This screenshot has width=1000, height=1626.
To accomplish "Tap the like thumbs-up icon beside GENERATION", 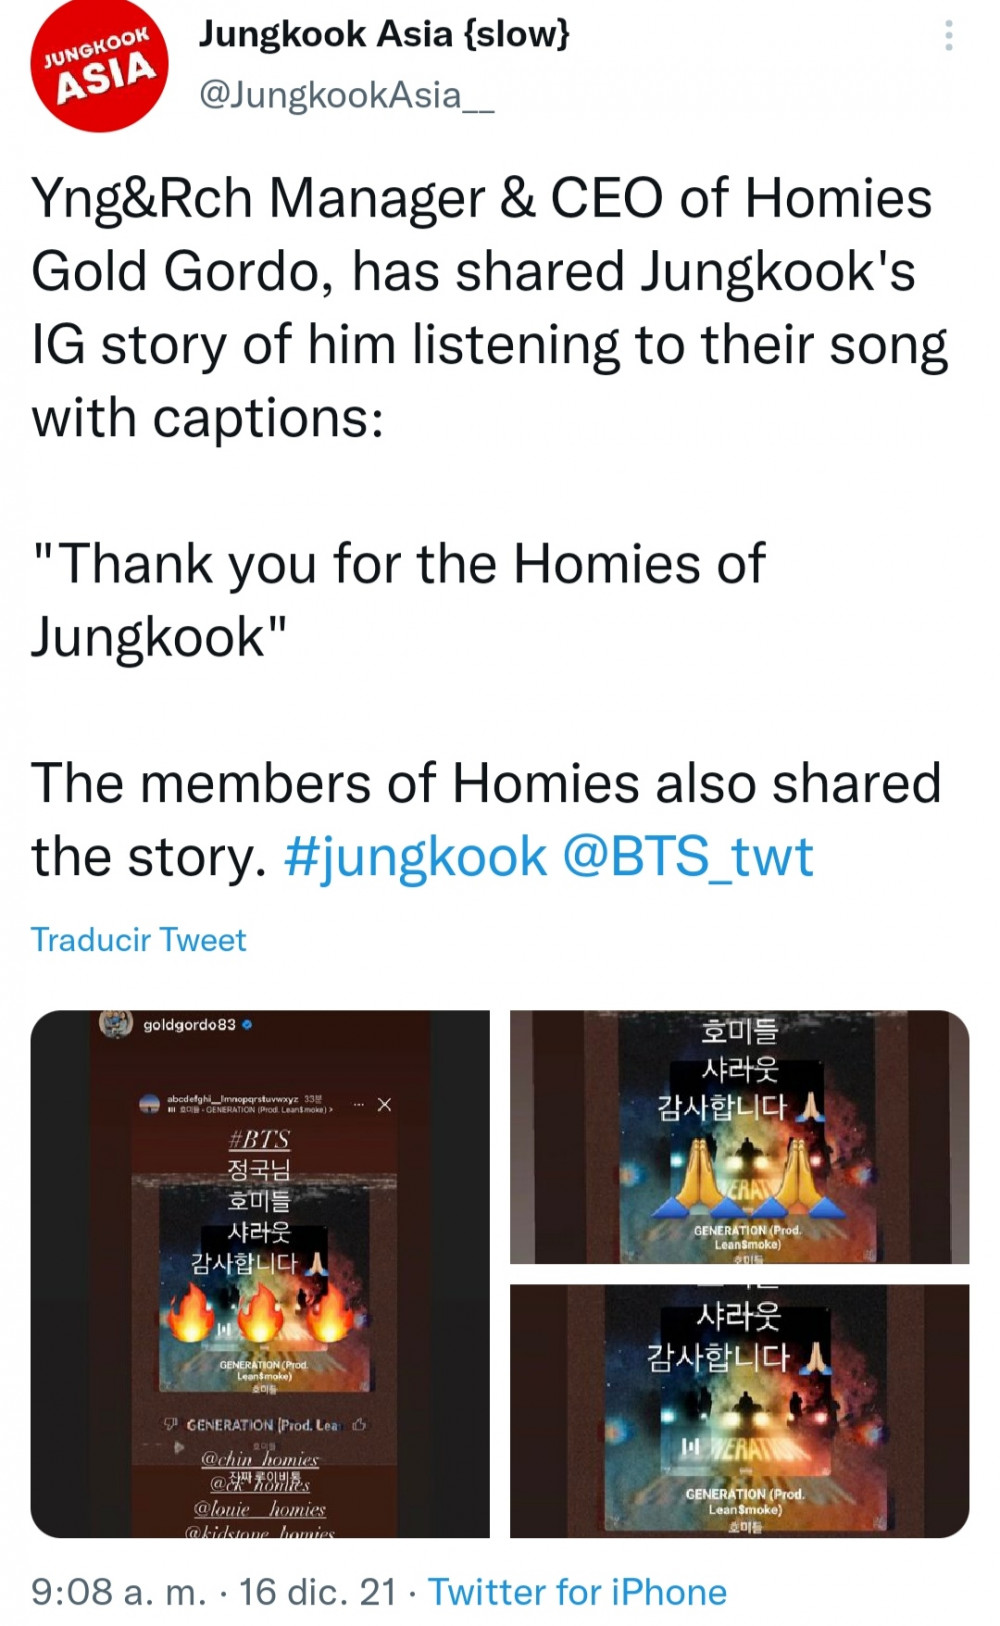I will [x=359, y=1424].
